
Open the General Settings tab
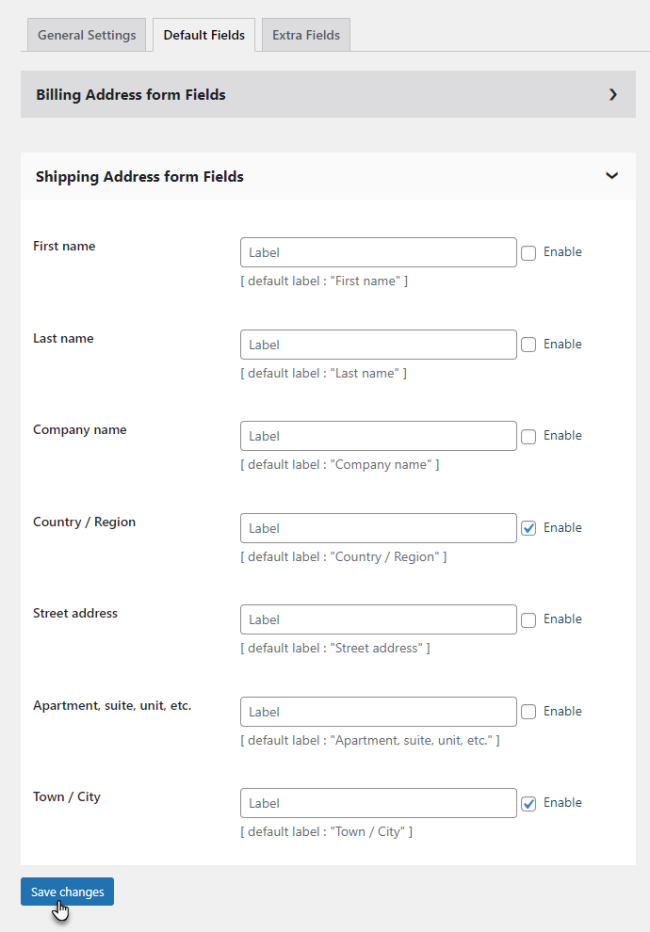click(86, 35)
